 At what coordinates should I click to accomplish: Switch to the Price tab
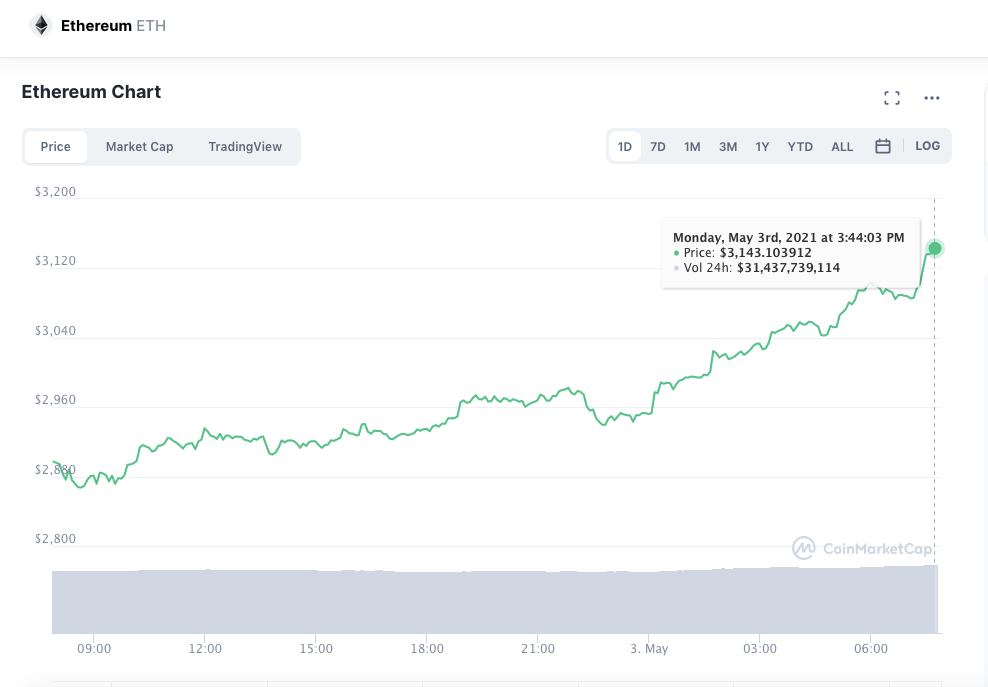(55, 147)
